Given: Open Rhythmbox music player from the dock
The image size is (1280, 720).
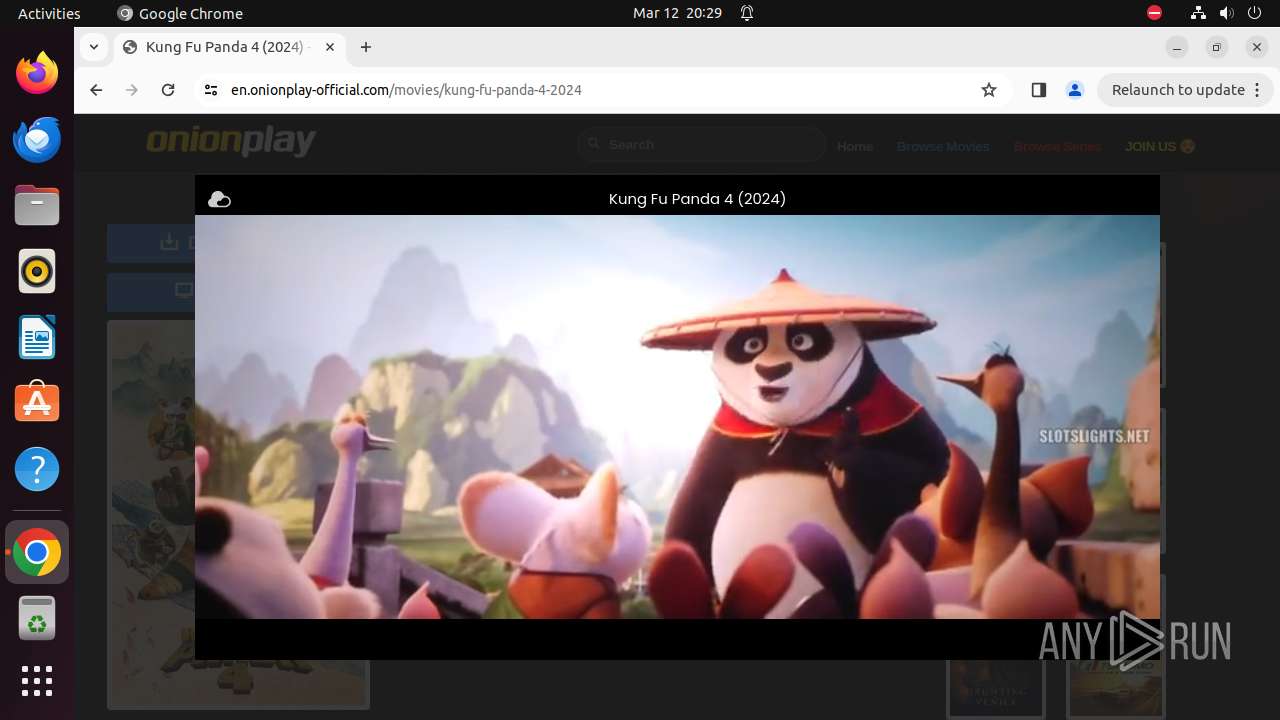Looking at the screenshot, I should coord(37,271).
